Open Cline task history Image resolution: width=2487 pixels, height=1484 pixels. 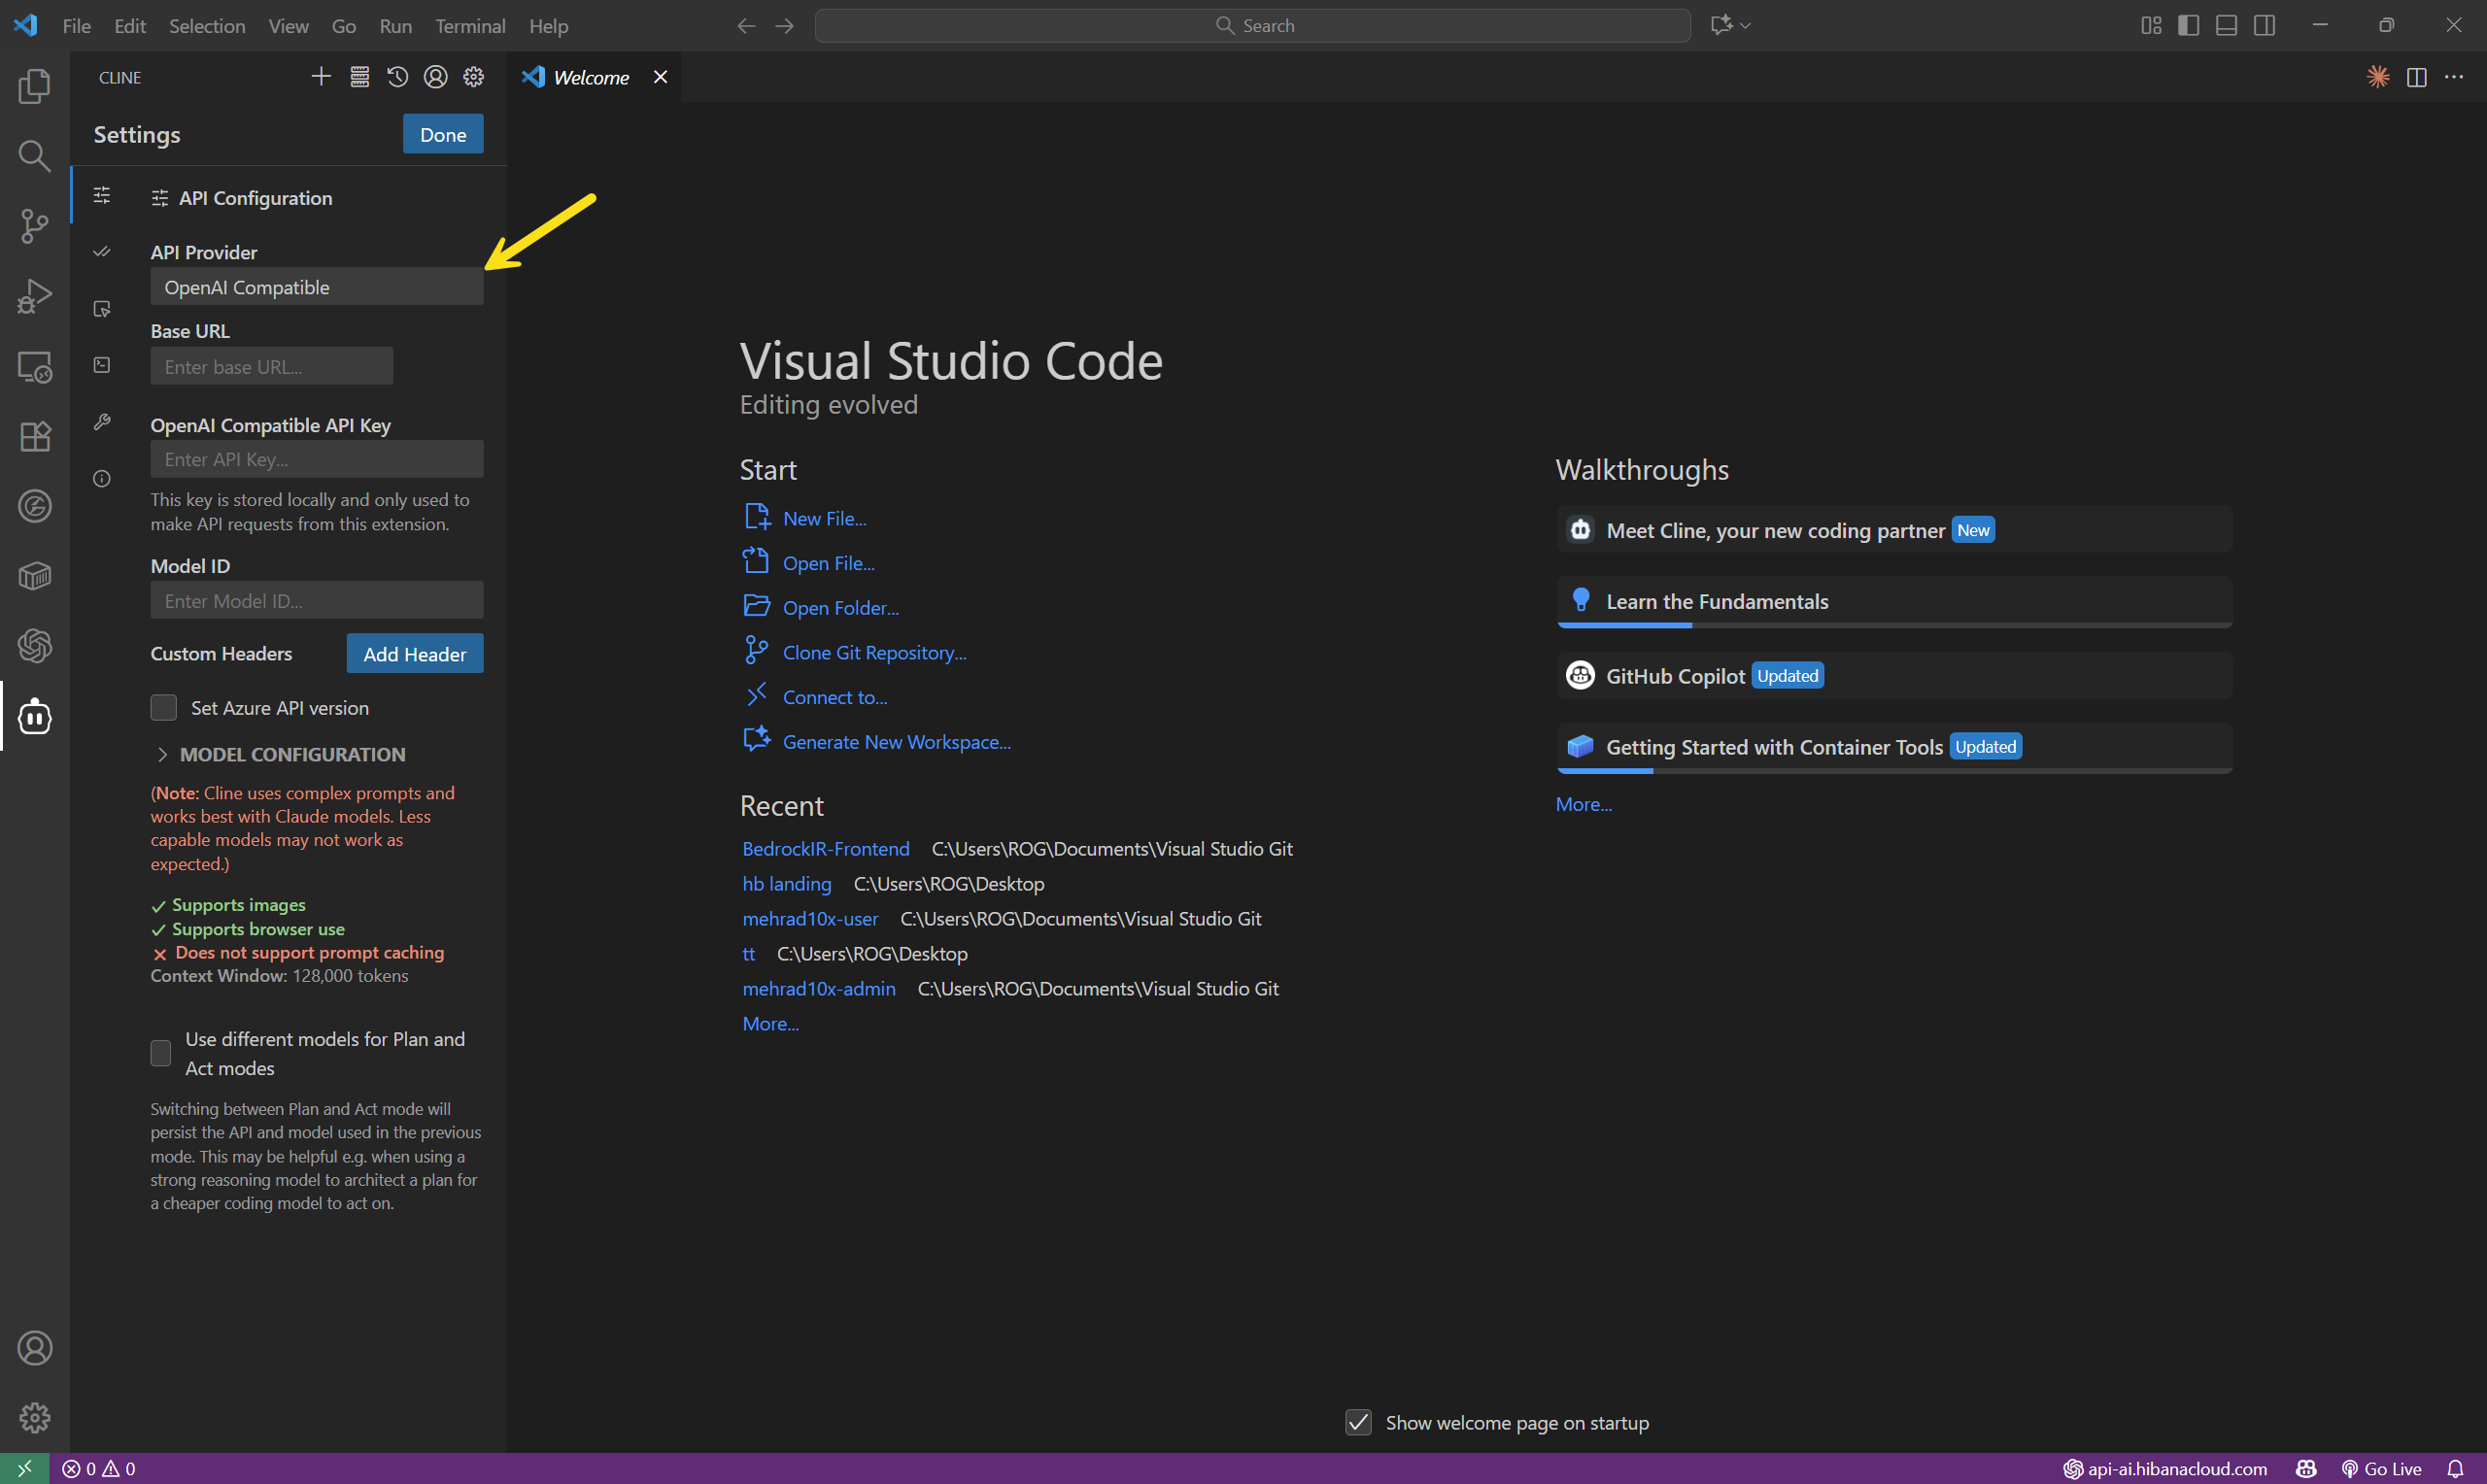(397, 77)
